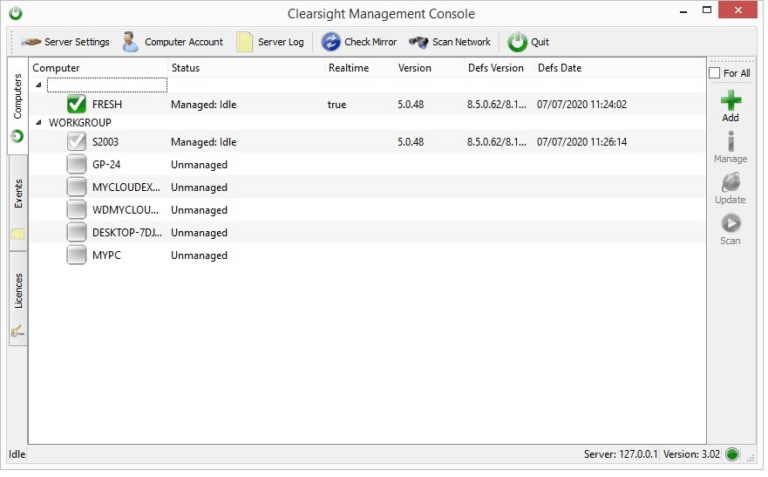Click the resize grip in status bar corner
This screenshot has height=477, width=768.
[751, 458]
